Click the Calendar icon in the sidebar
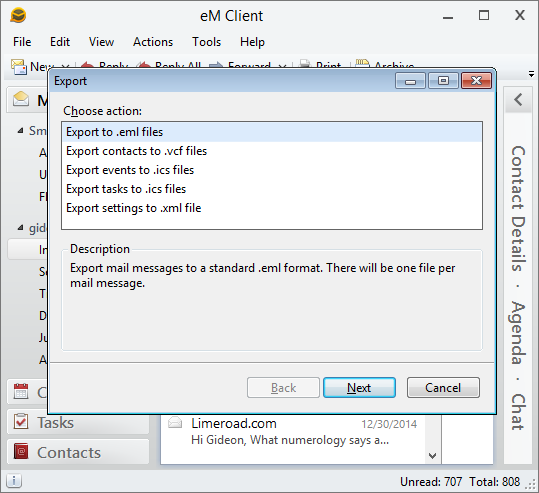This screenshot has width=539, height=493. (21, 391)
